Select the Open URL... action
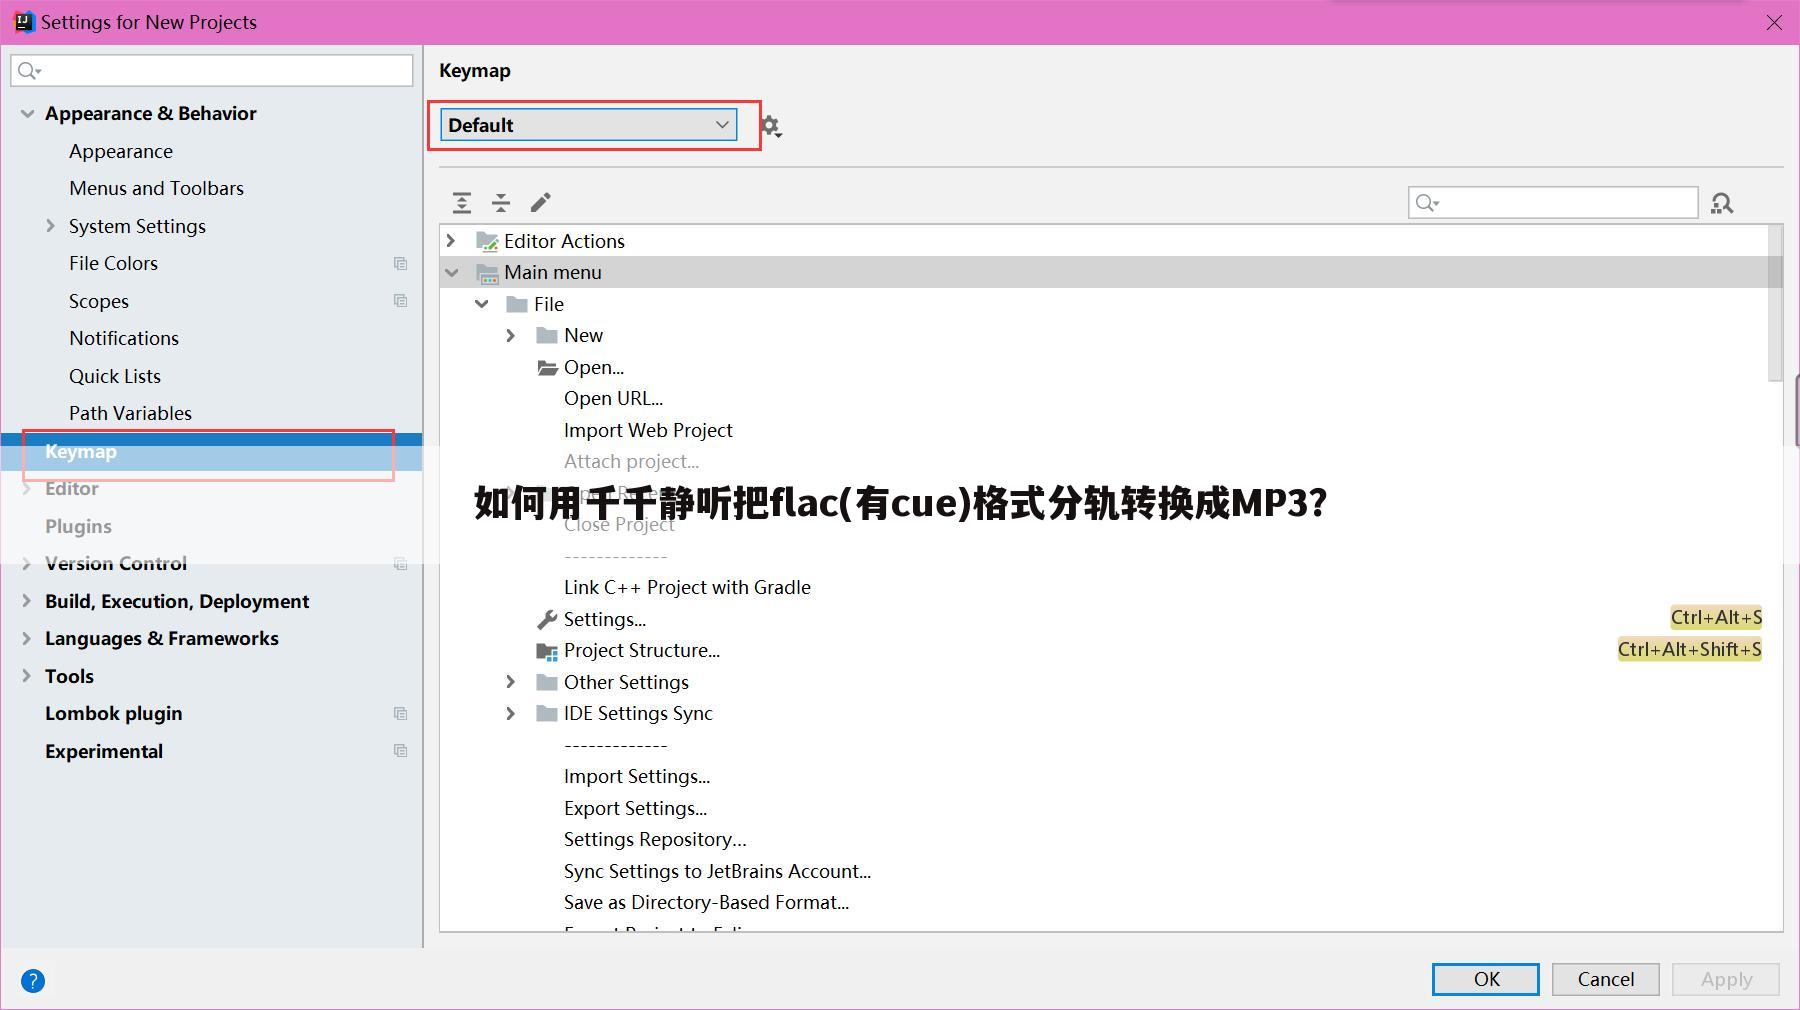Image resolution: width=1800 pixels, height=1010 pixels. tap(613, 398)
